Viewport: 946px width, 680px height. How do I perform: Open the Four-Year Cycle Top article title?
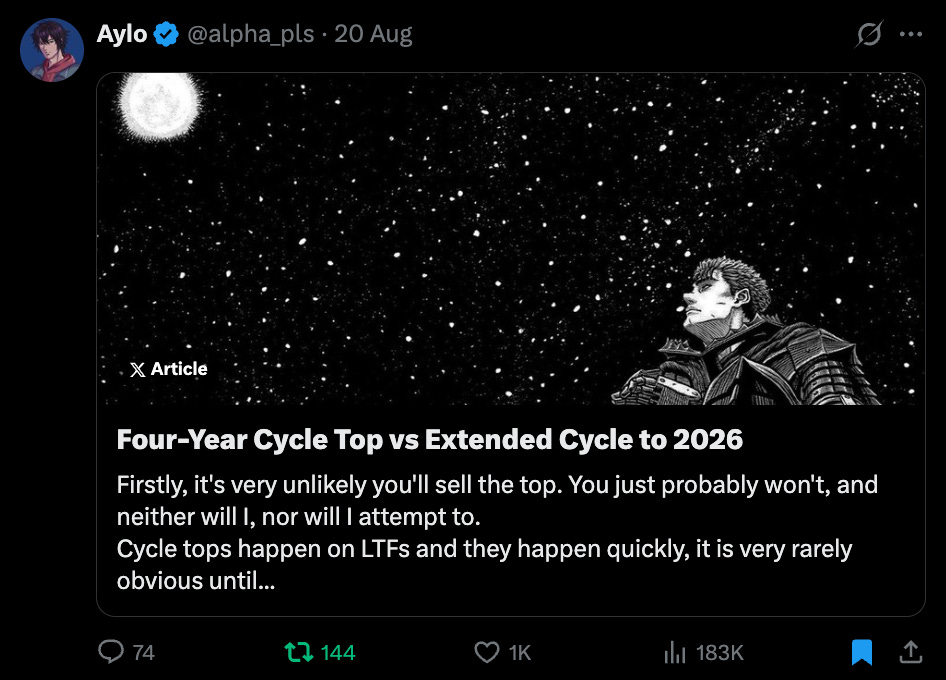[x=430, y=439]
